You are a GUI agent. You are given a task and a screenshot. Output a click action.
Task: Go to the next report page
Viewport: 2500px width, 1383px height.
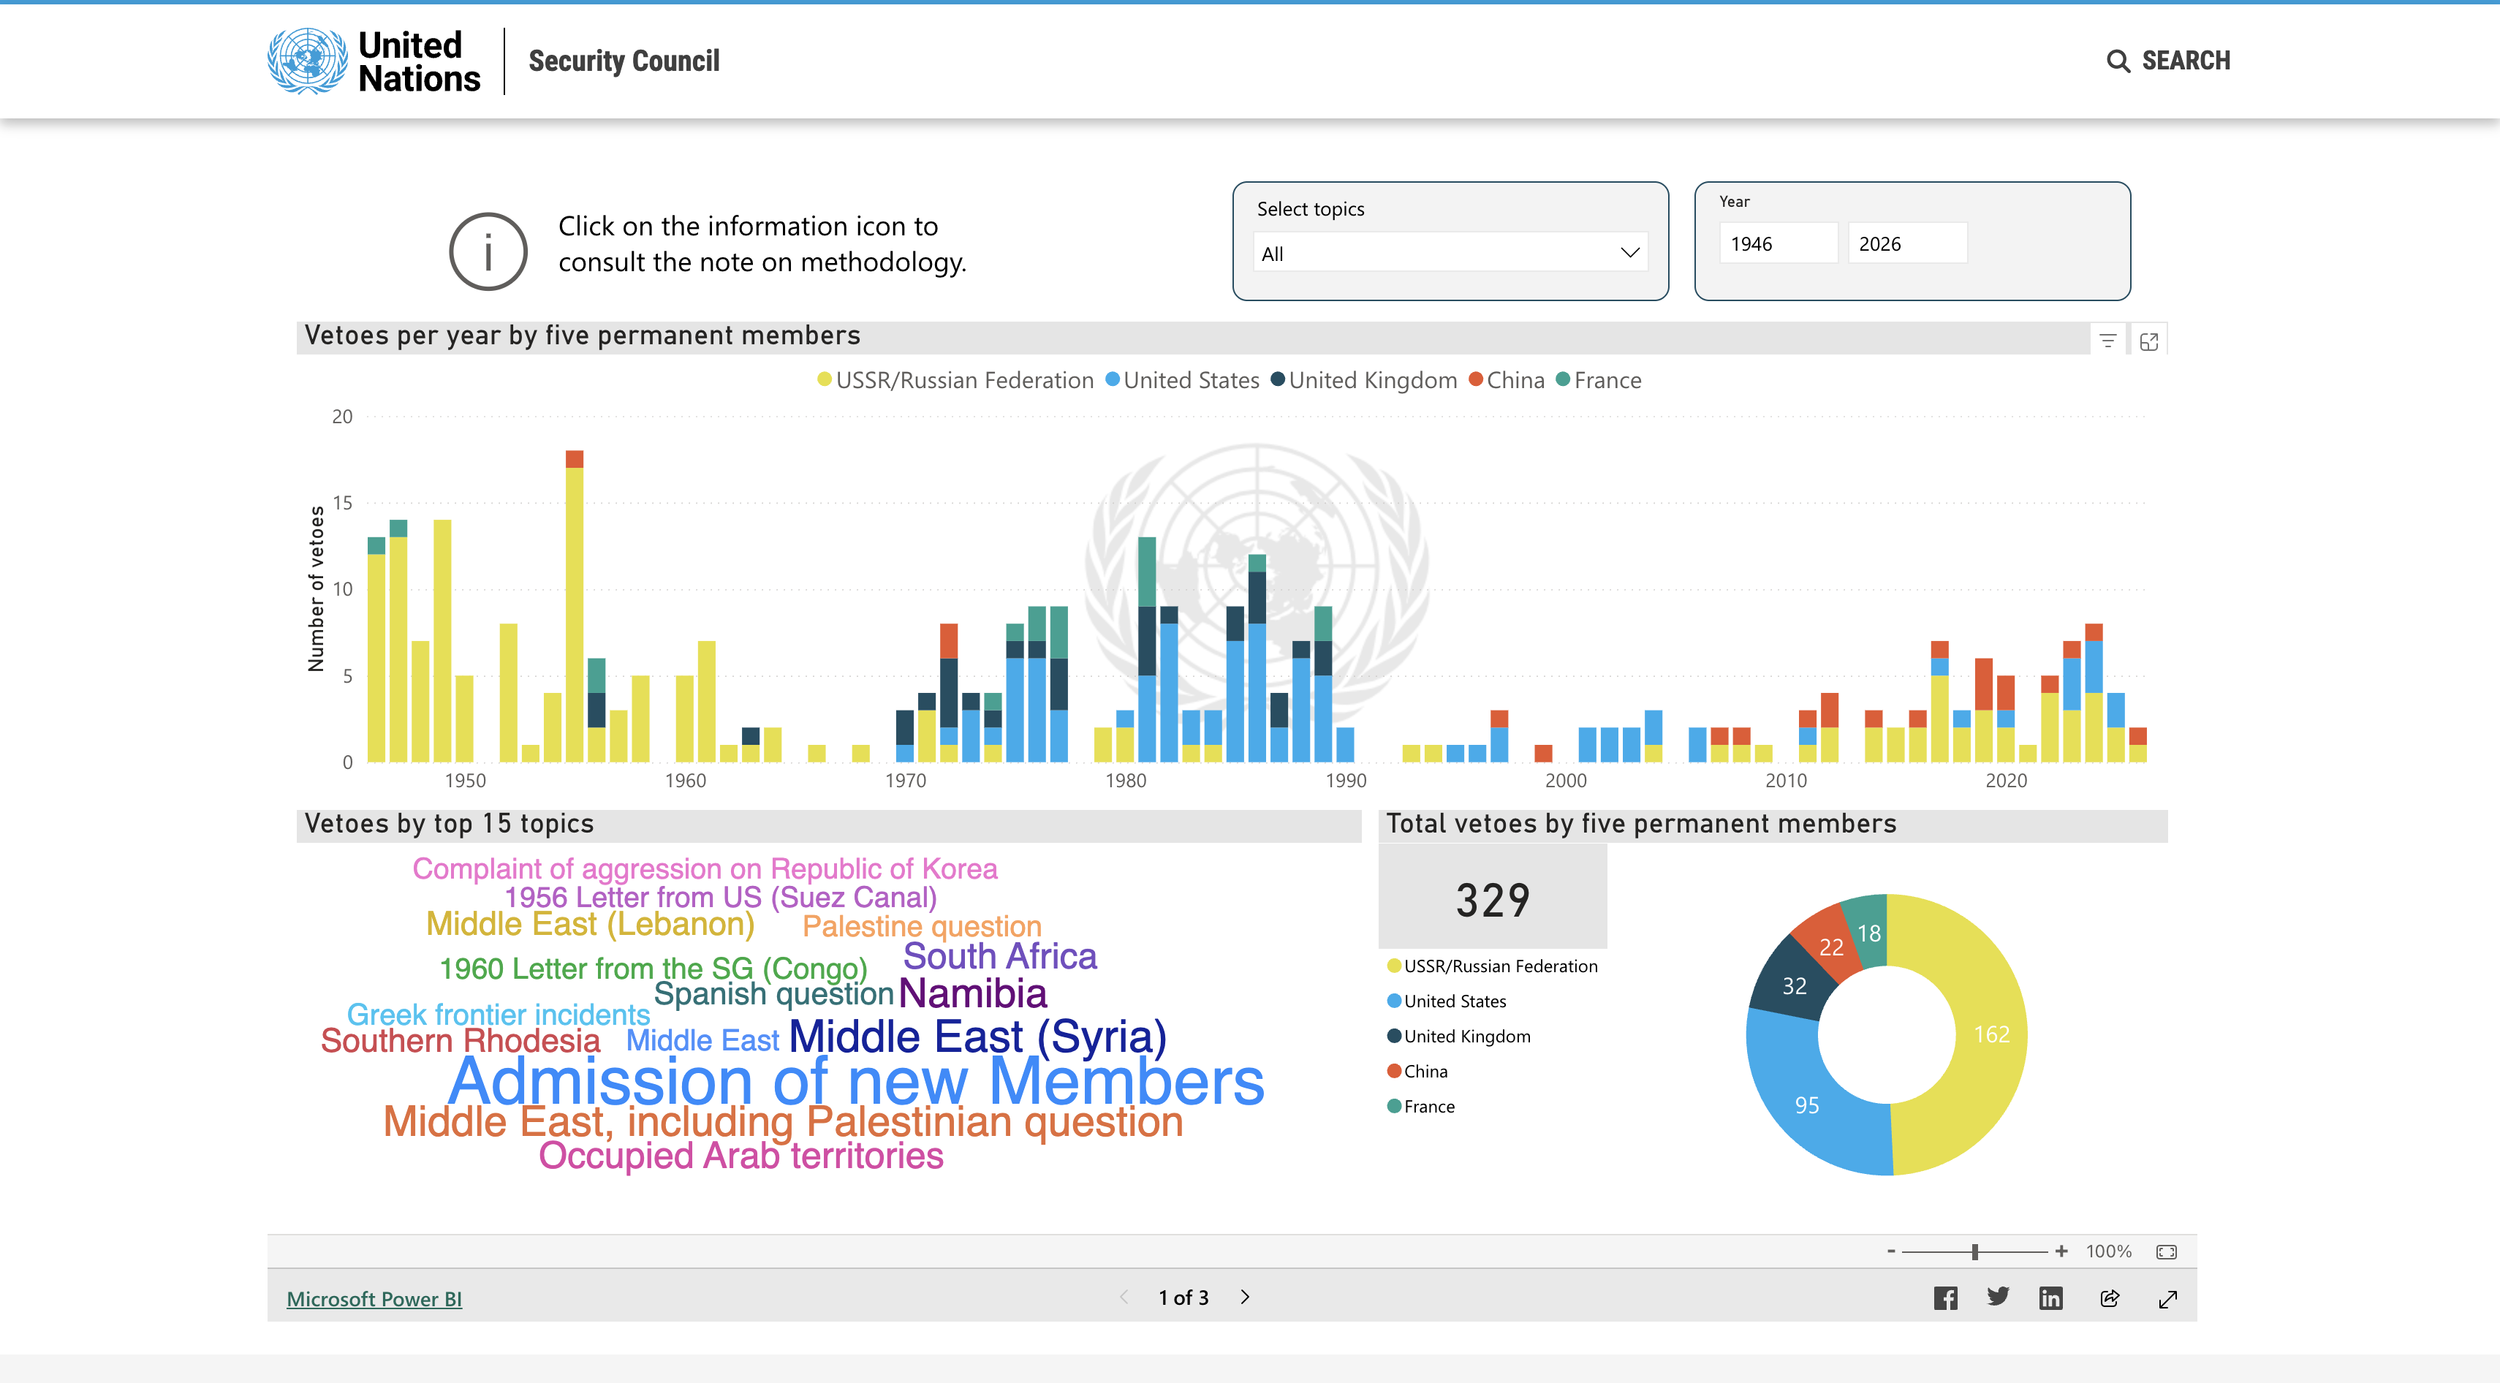tap(1246, 1297)
